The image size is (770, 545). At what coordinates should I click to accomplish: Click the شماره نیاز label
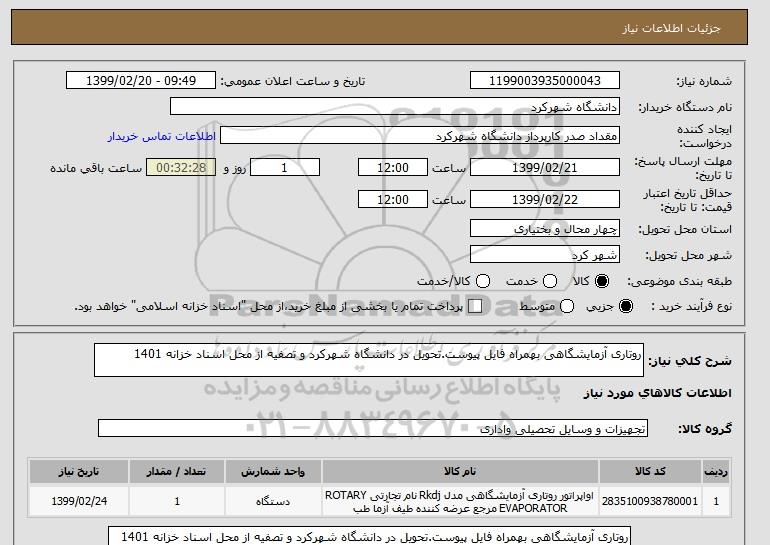(704, 81)
